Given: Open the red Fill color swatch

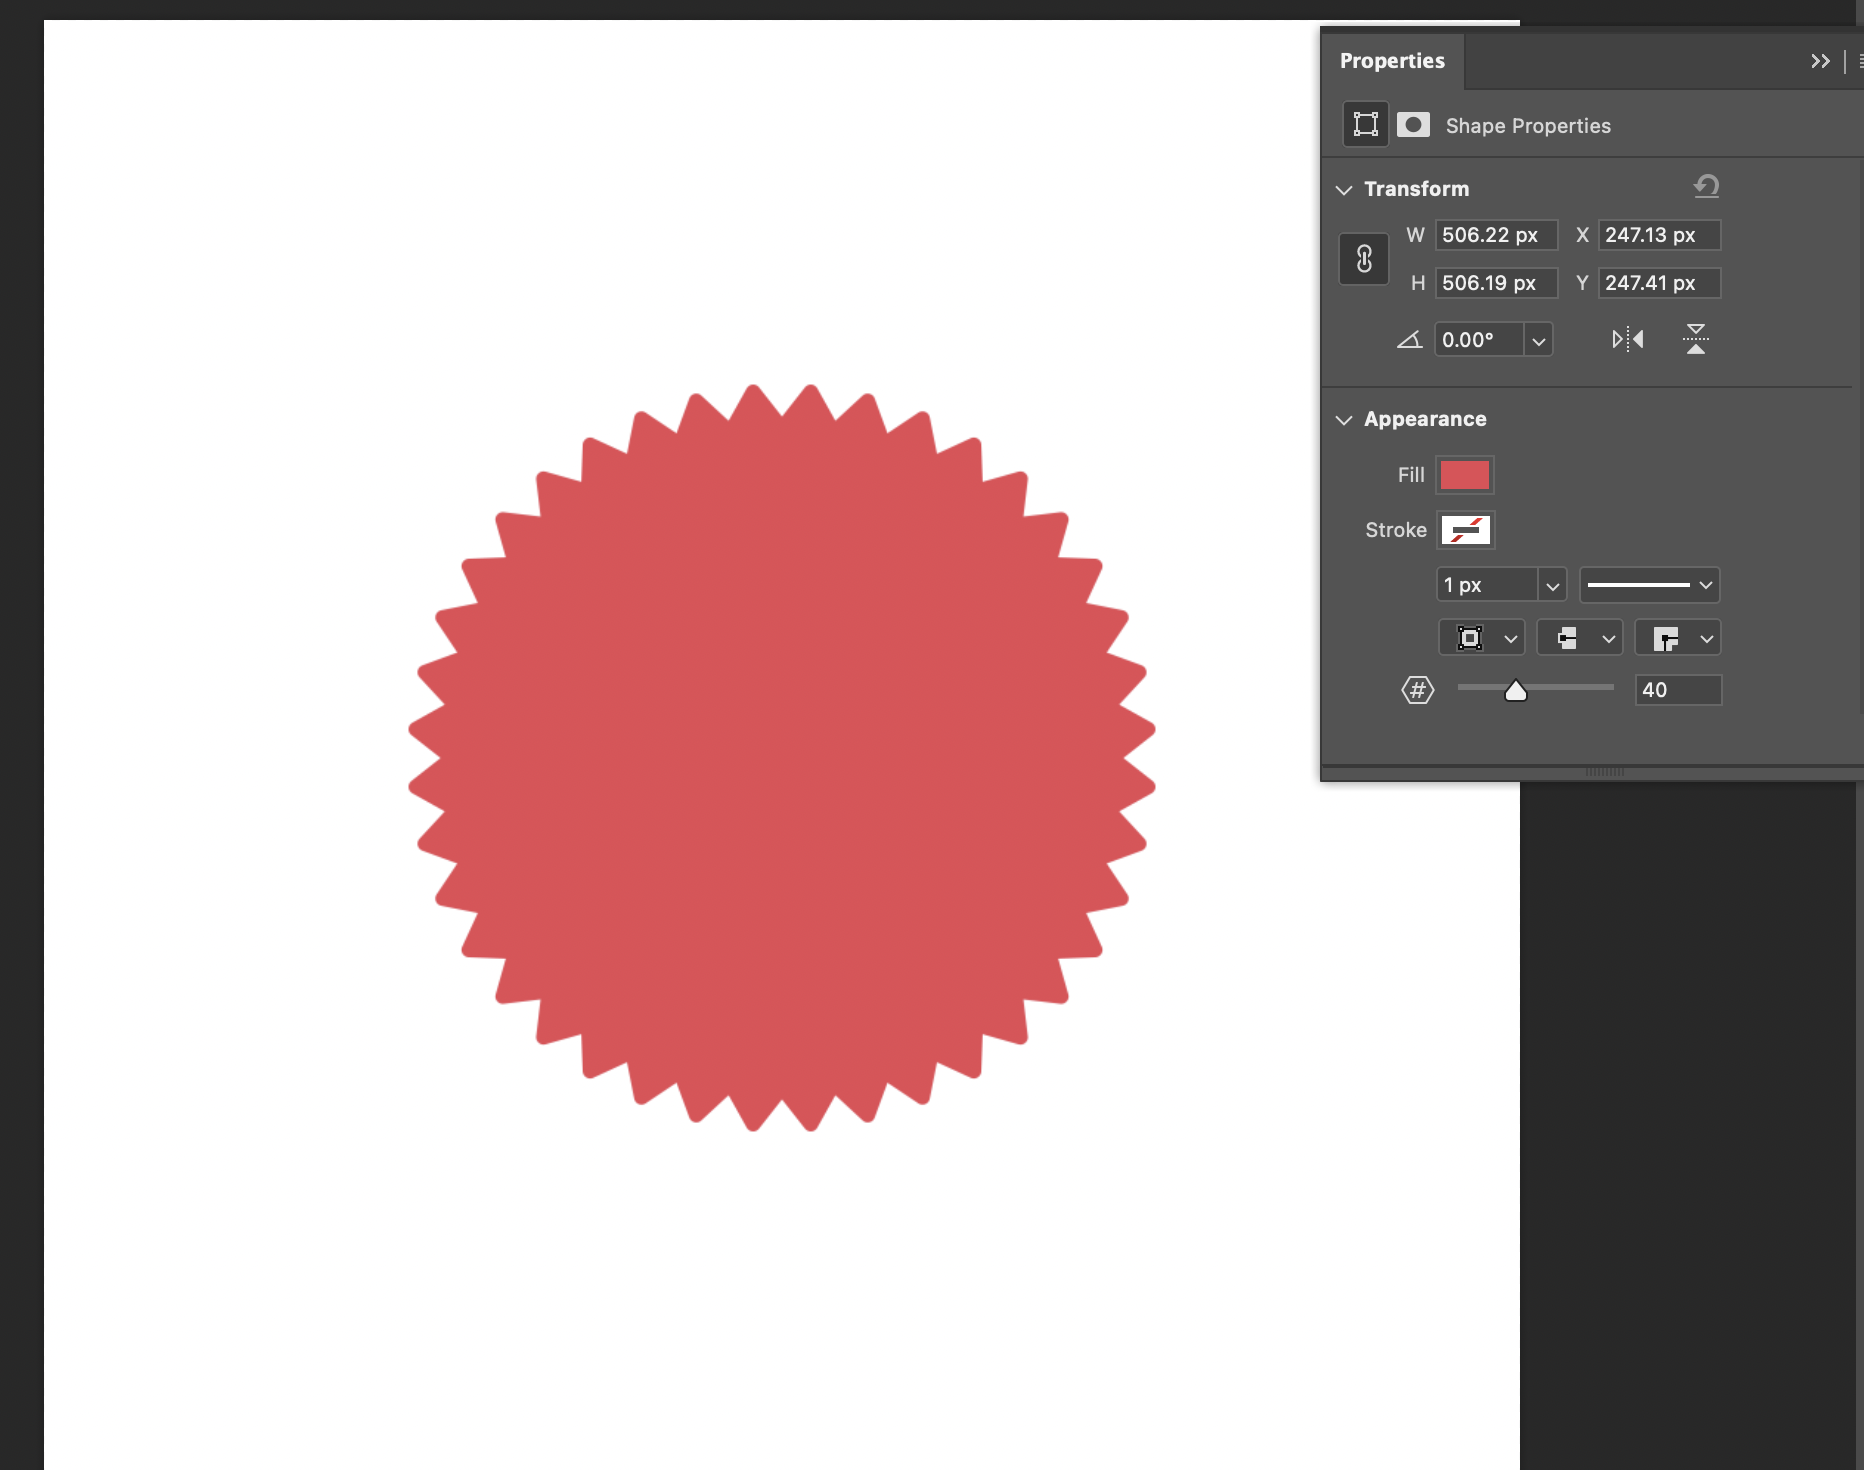Looking at the screenshot, I should pyautogui.click(x=1465, y=476).
